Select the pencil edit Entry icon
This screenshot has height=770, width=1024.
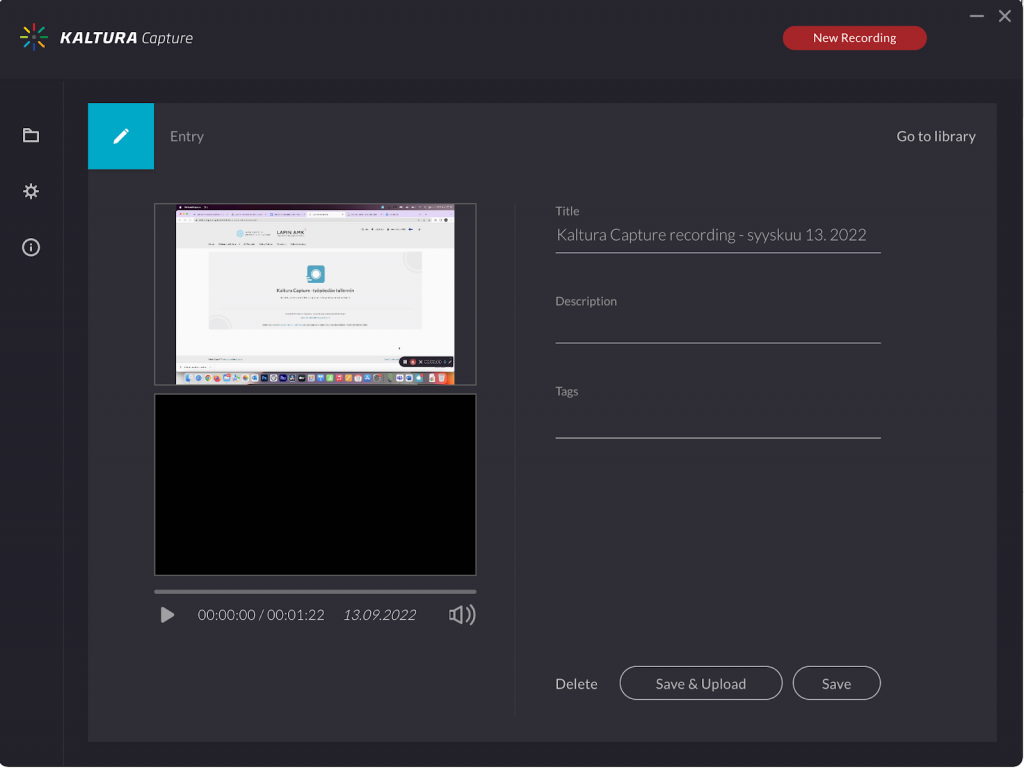pyautogui.click(x=121, y=136)
